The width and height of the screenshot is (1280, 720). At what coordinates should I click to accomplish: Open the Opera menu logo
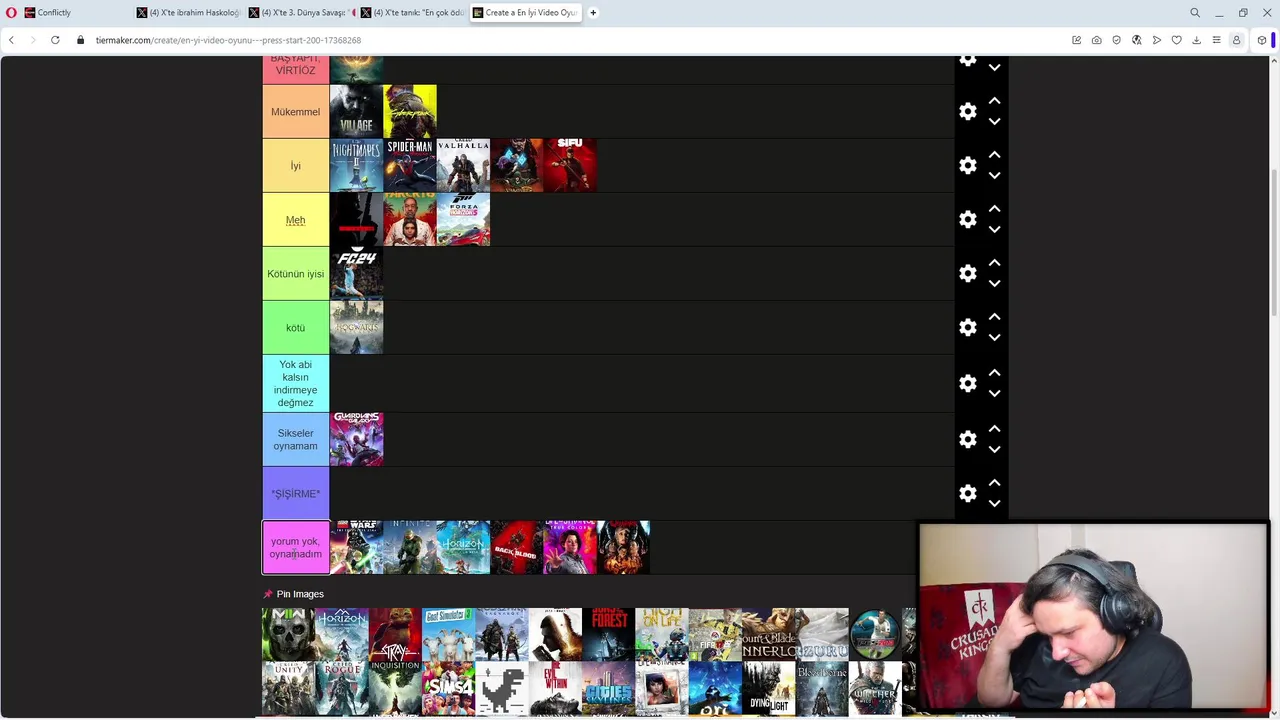(11, 13)
